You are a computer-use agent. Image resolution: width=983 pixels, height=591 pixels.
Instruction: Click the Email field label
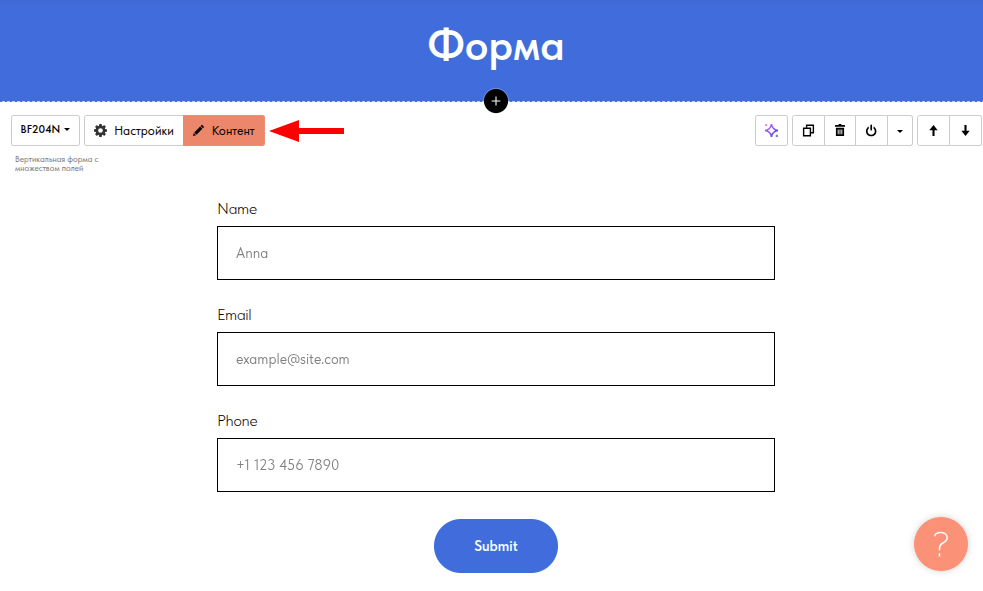coord(234,315)
